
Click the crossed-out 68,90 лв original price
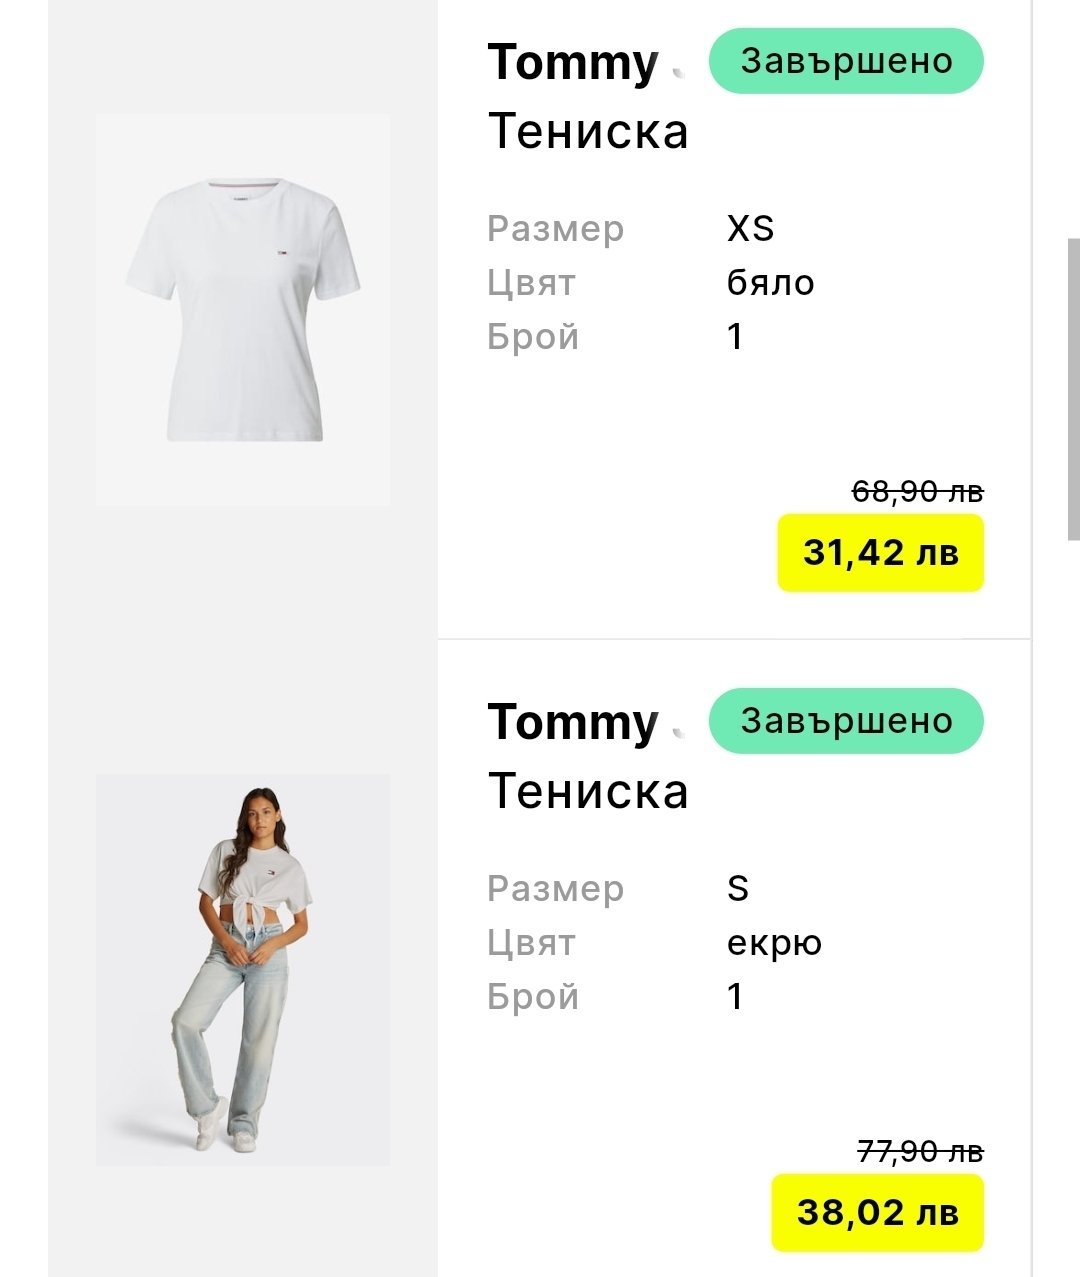coord(917,492)
